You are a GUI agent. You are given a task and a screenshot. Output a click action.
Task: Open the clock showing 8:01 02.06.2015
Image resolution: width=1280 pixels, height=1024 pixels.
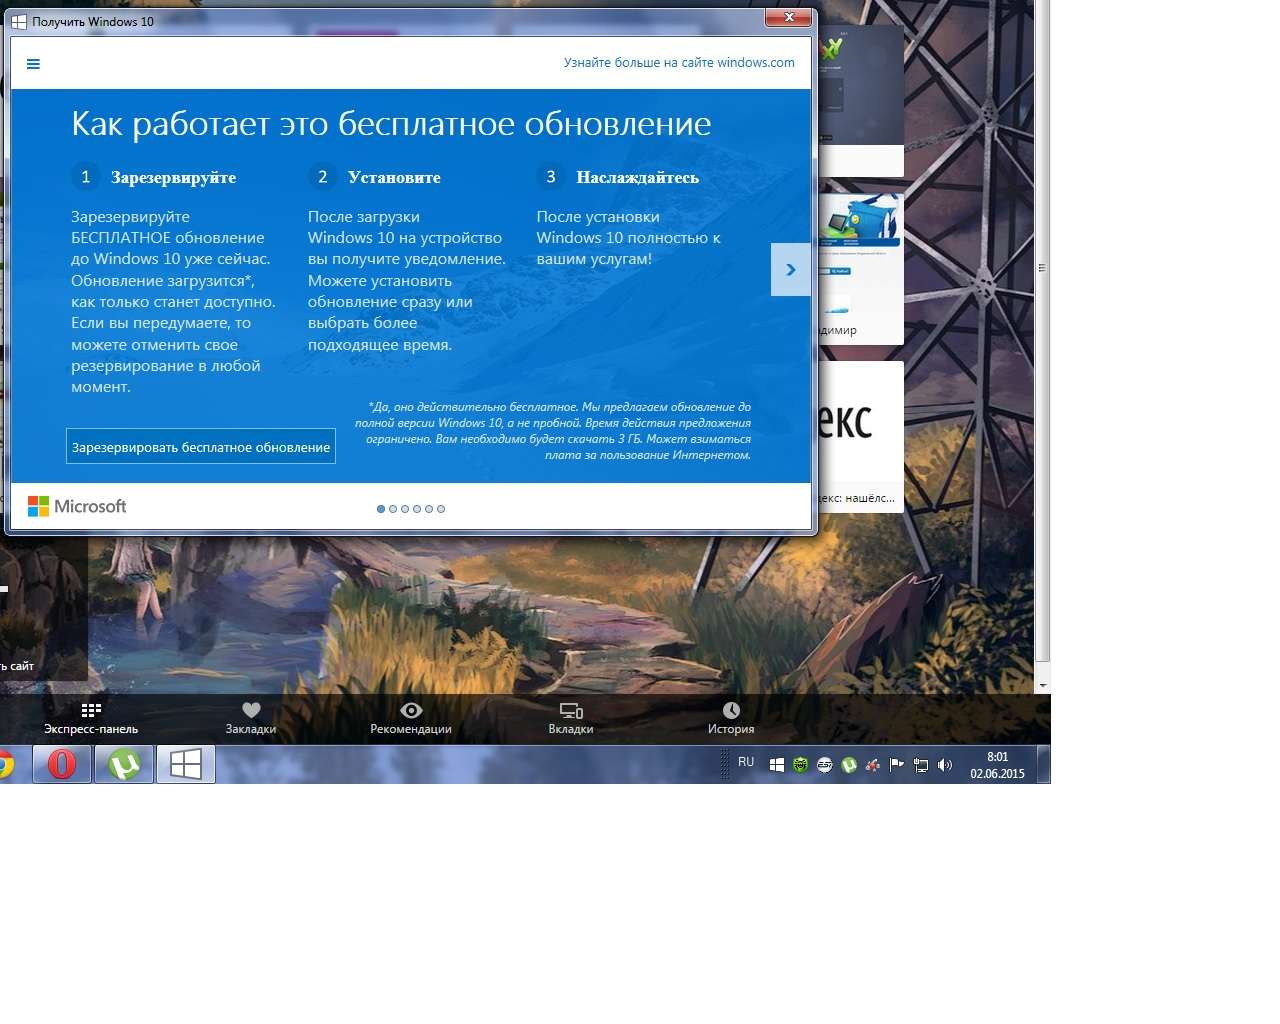[x=997, y=765]
